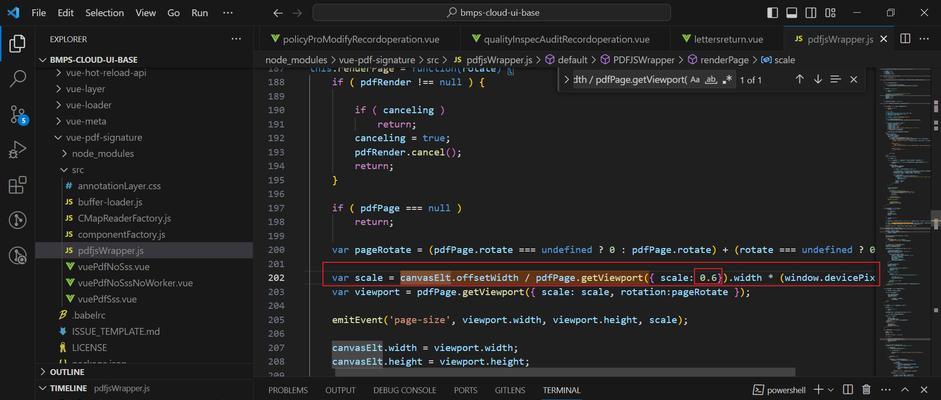Go forward with the navigation arrow
The width and height of the screenshot is (941, 400).
coord(297,13)
